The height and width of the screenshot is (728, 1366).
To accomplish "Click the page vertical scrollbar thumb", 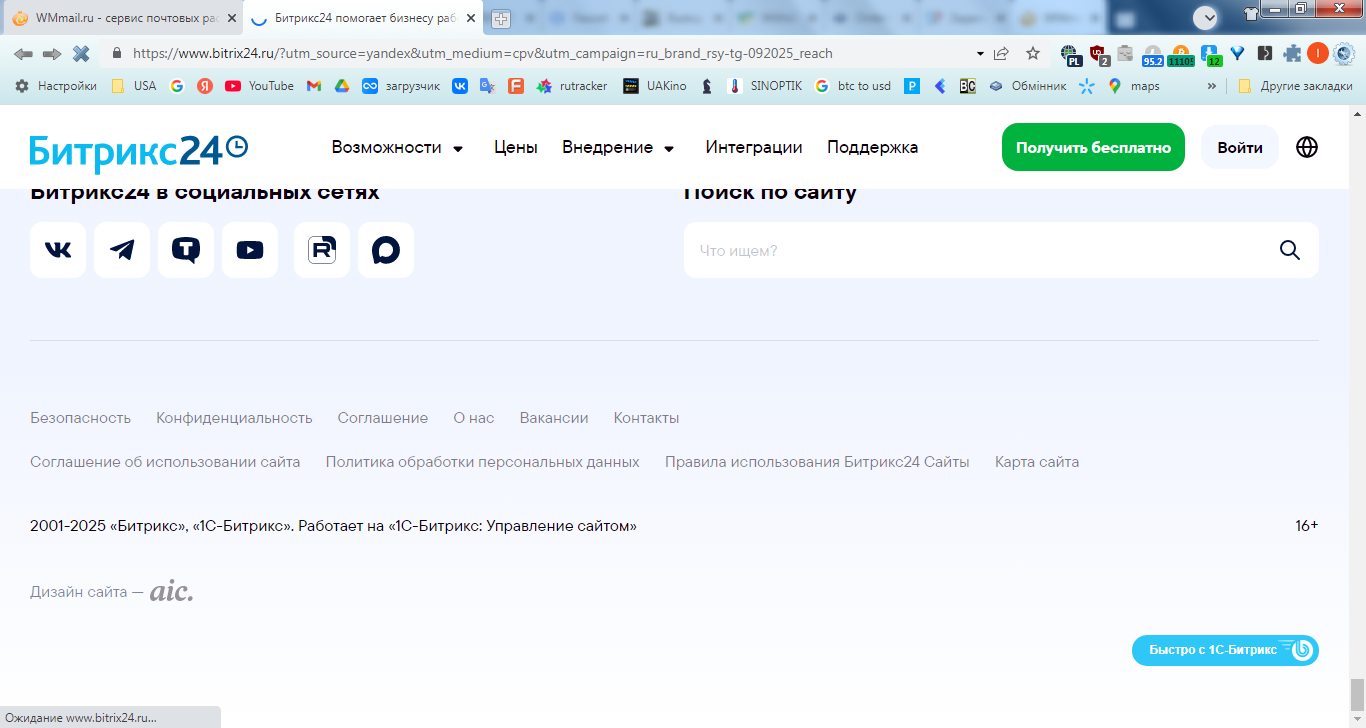I will pos(1357,693).
